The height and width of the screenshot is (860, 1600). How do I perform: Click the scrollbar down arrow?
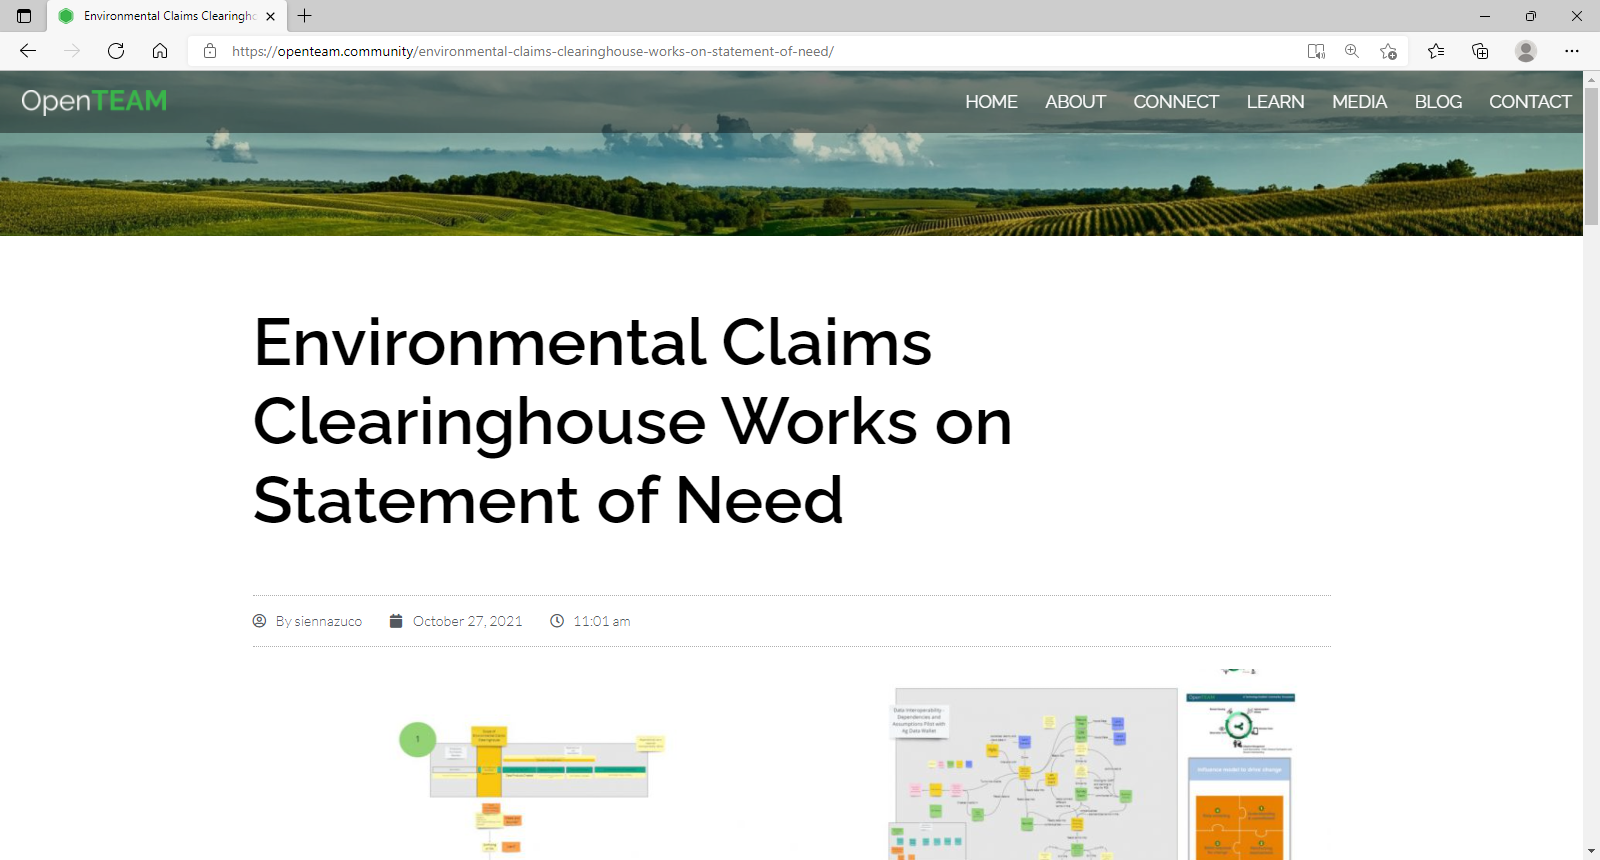coord(1591,851)
